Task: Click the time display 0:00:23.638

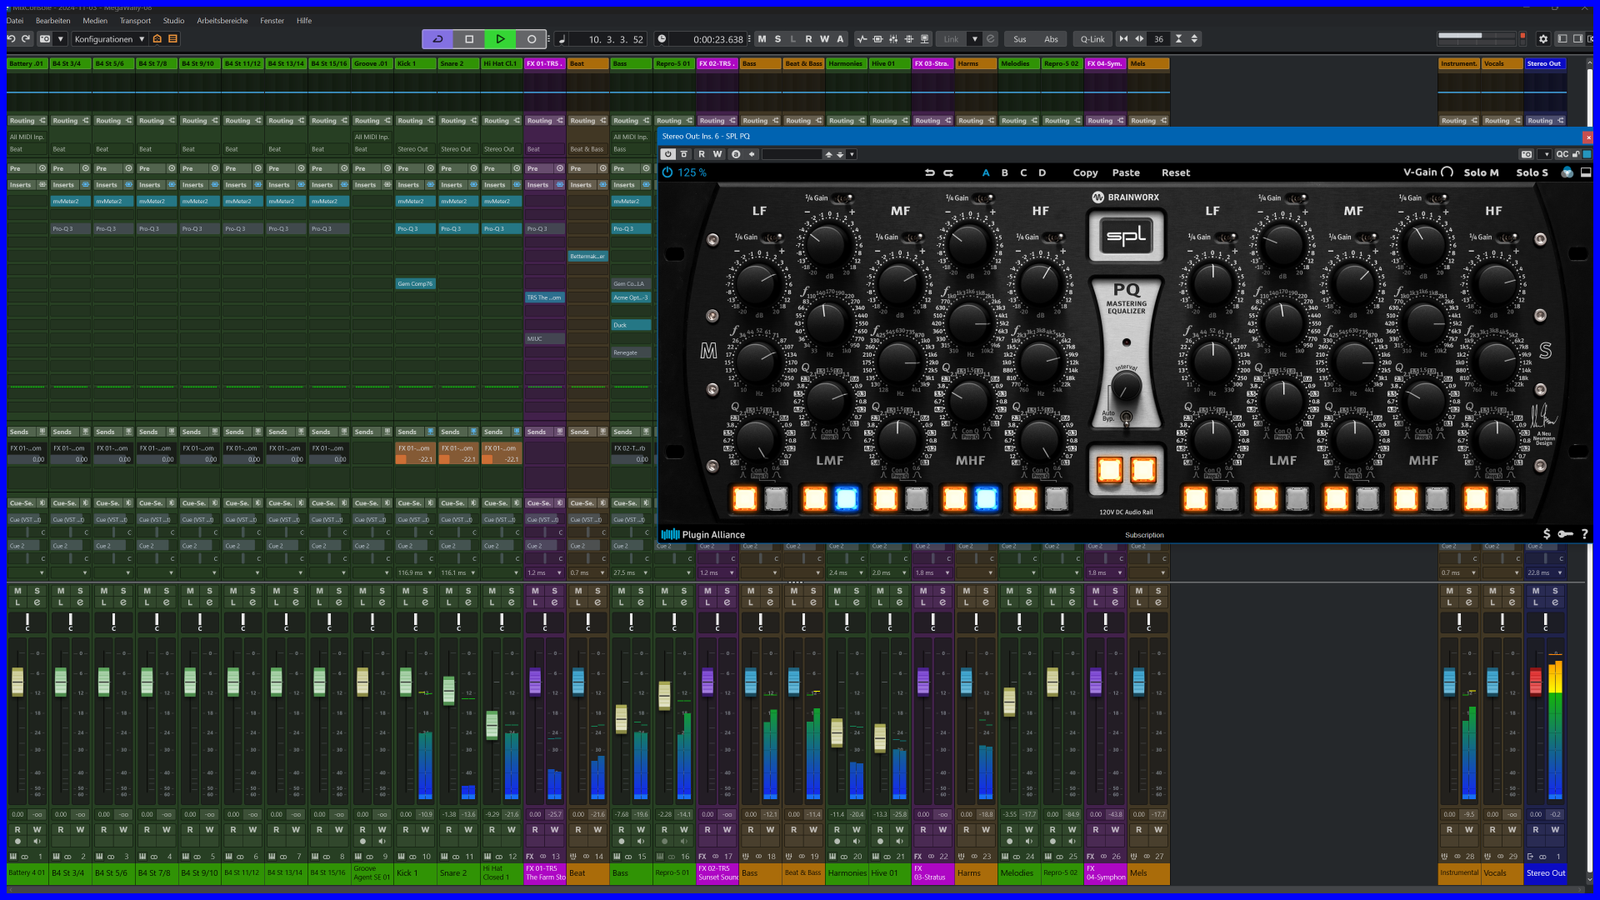Action: (x=719, y=39)
